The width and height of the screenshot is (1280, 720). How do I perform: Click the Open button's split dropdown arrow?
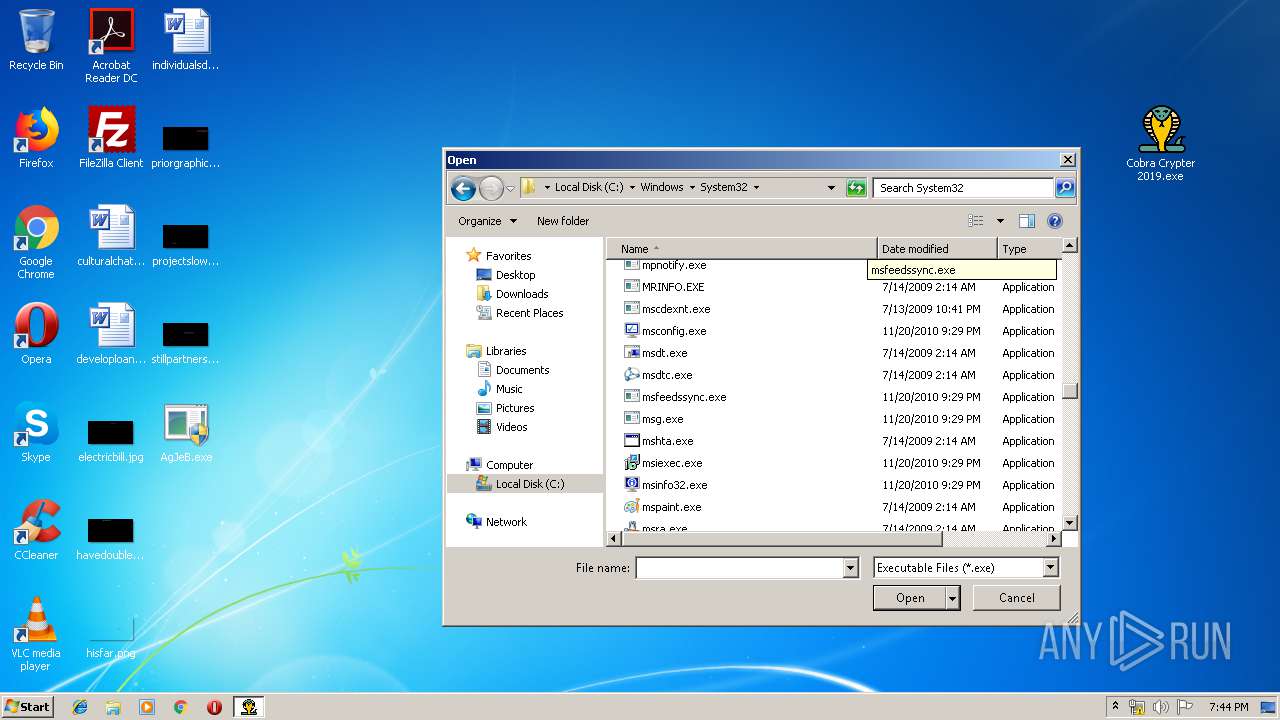(953, 598)
